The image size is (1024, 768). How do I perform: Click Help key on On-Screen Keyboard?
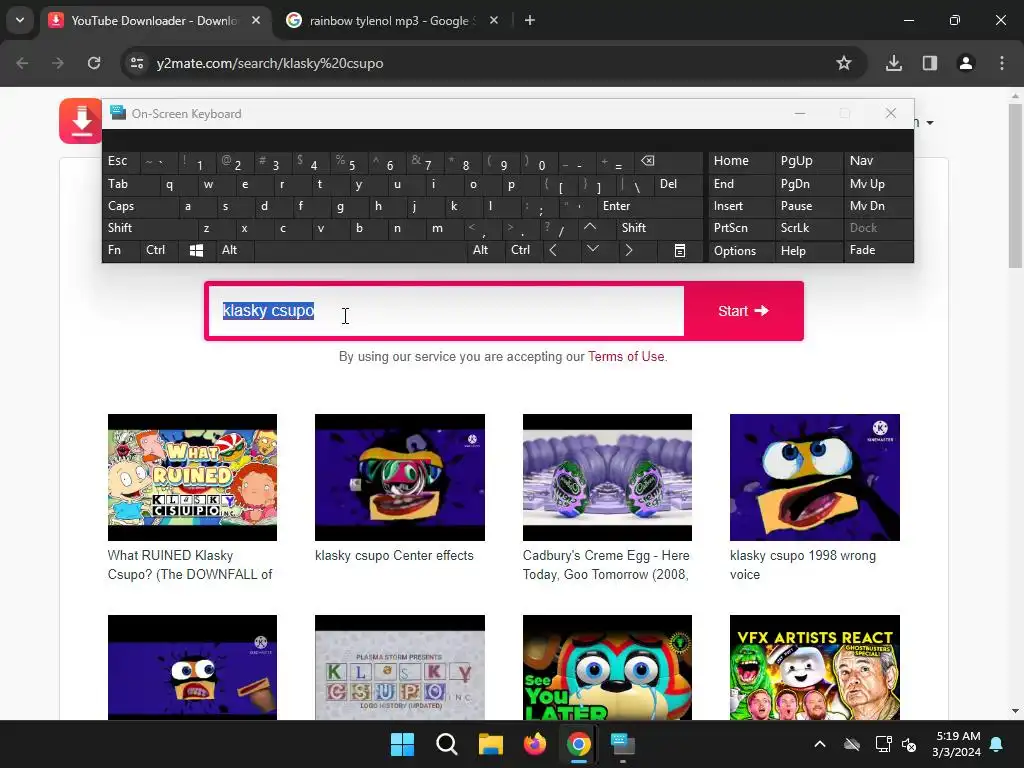tap(808, 251)
